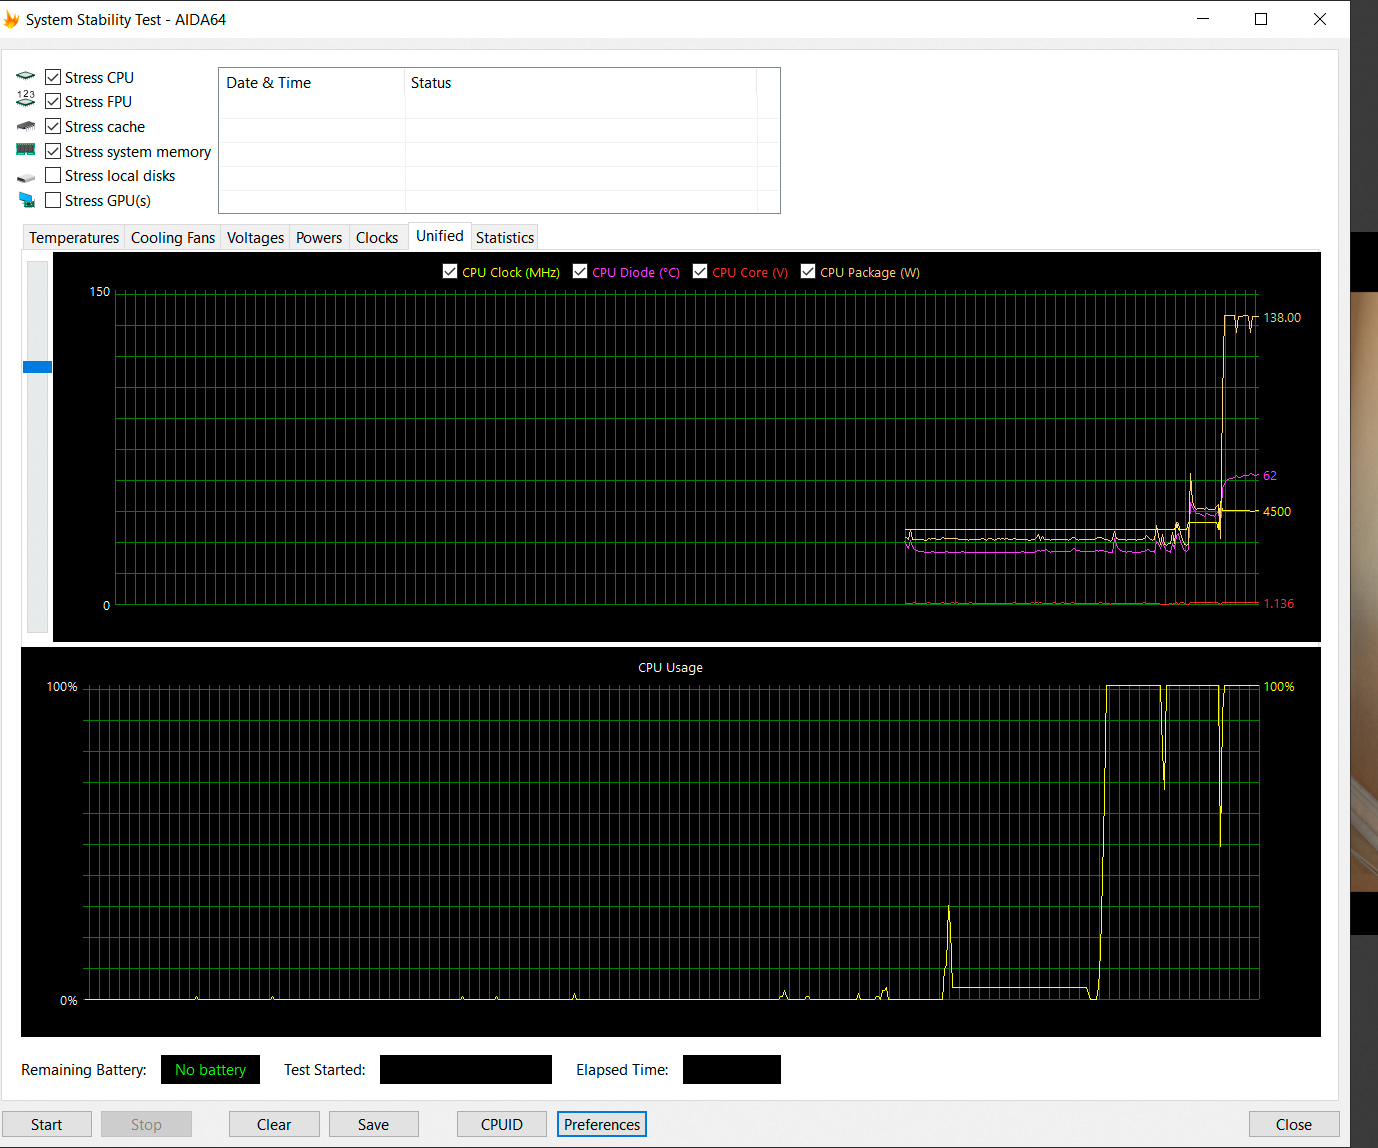
Task: Enable the Stress local disks checkbox
Action: [53, 175]
